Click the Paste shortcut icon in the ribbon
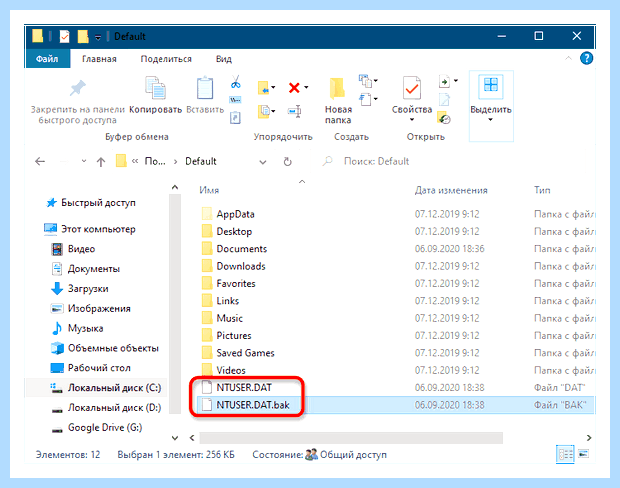The image size is (620, 488). click(235, 117)
